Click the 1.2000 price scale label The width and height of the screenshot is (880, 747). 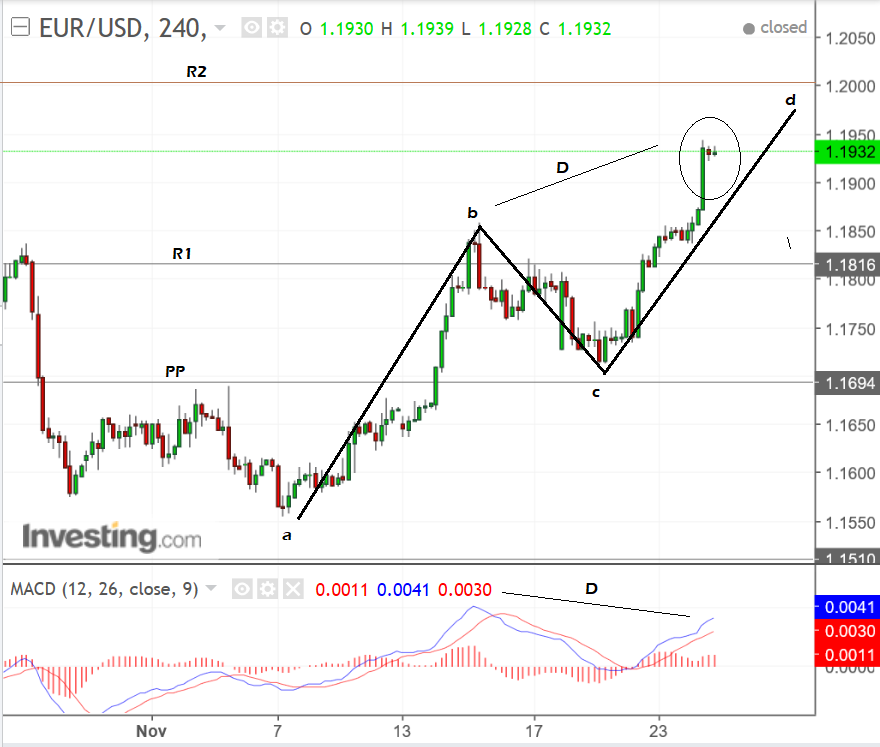[x=850, y=86]
